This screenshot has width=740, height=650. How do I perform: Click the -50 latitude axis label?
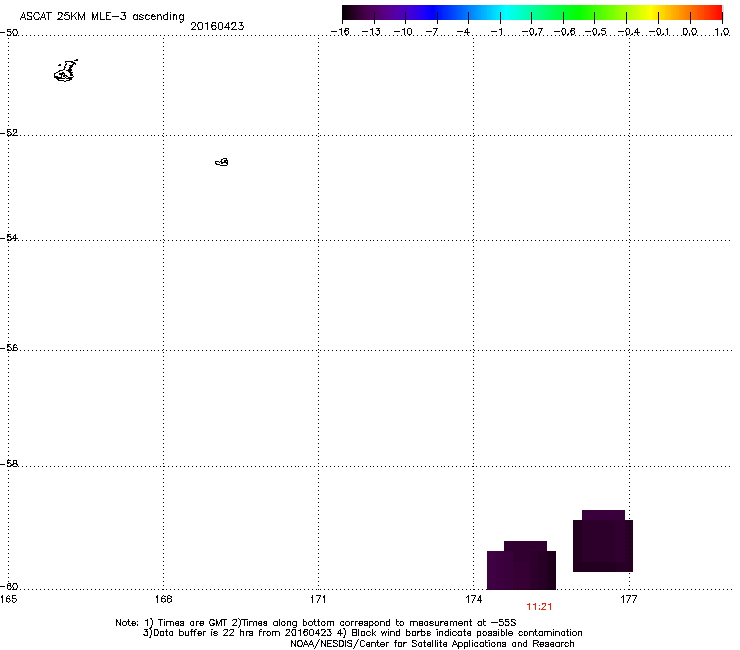(x=9, y=33)
